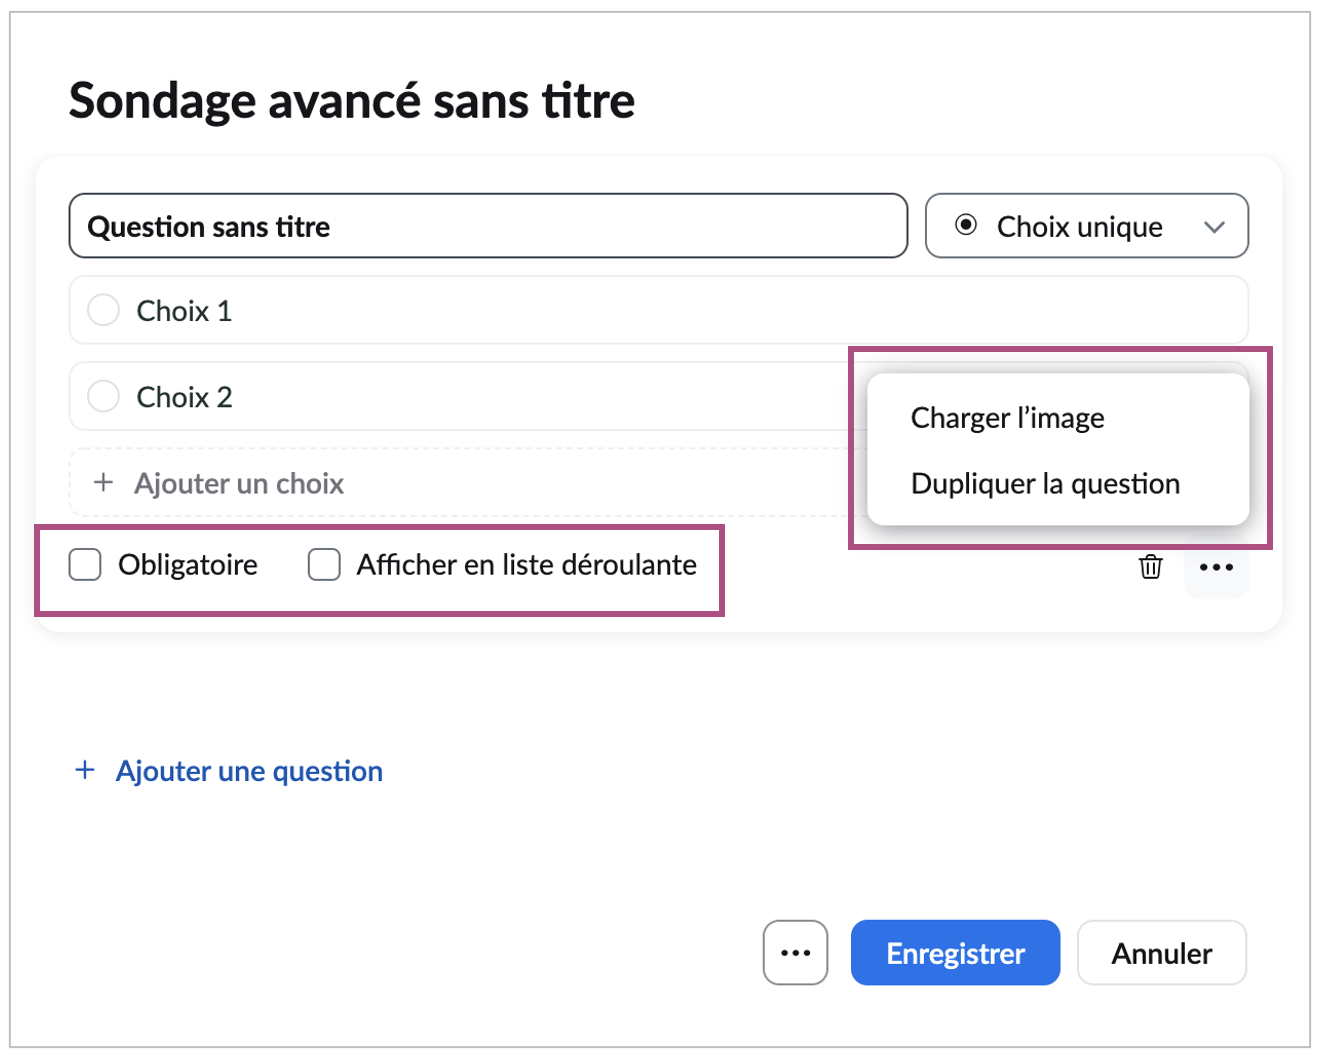Open the three-dot menu beside Enregistrer

point(795,953)
